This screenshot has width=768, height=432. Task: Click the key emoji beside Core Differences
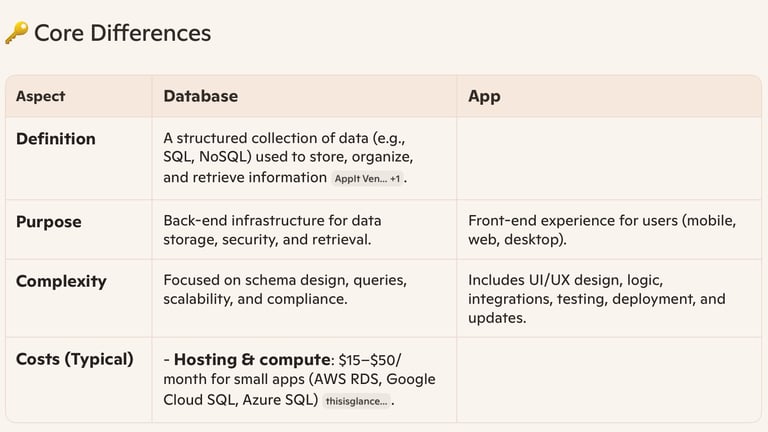coord(16,33)
